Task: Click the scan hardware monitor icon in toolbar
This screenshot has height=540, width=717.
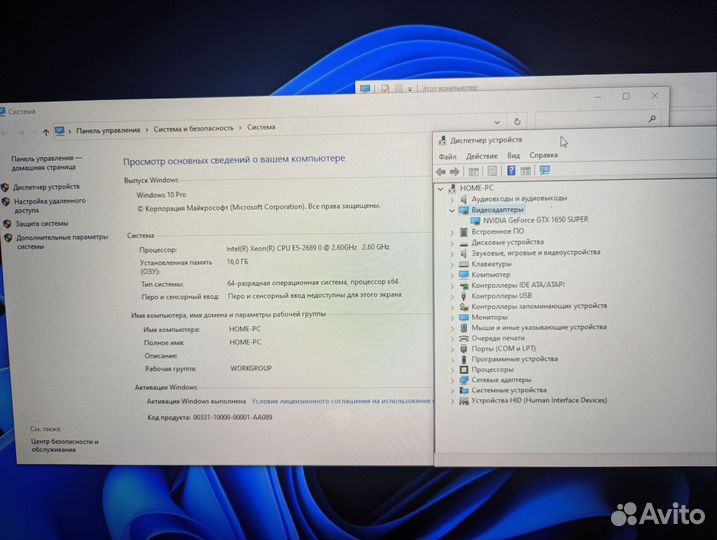Action: [545, 171]
